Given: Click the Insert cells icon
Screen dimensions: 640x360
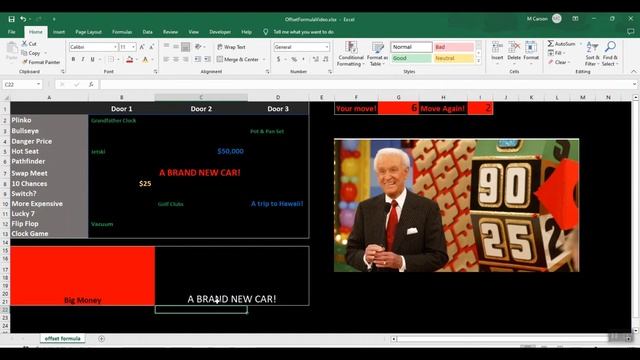Looking at the screenshot, I should 497,47.
